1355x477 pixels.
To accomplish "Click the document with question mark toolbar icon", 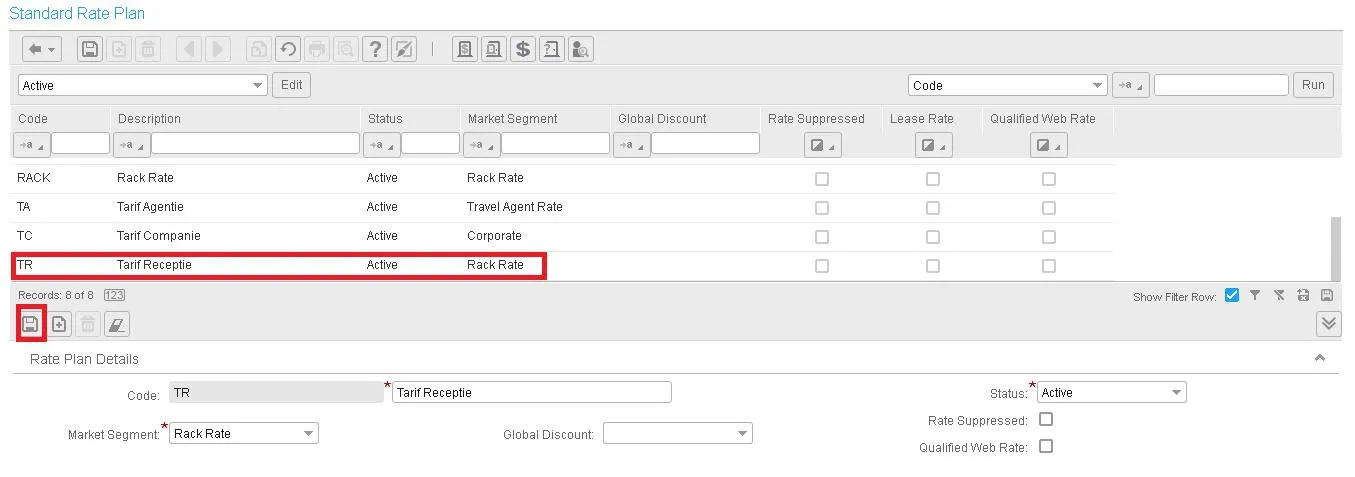I will tap(551, 49).
